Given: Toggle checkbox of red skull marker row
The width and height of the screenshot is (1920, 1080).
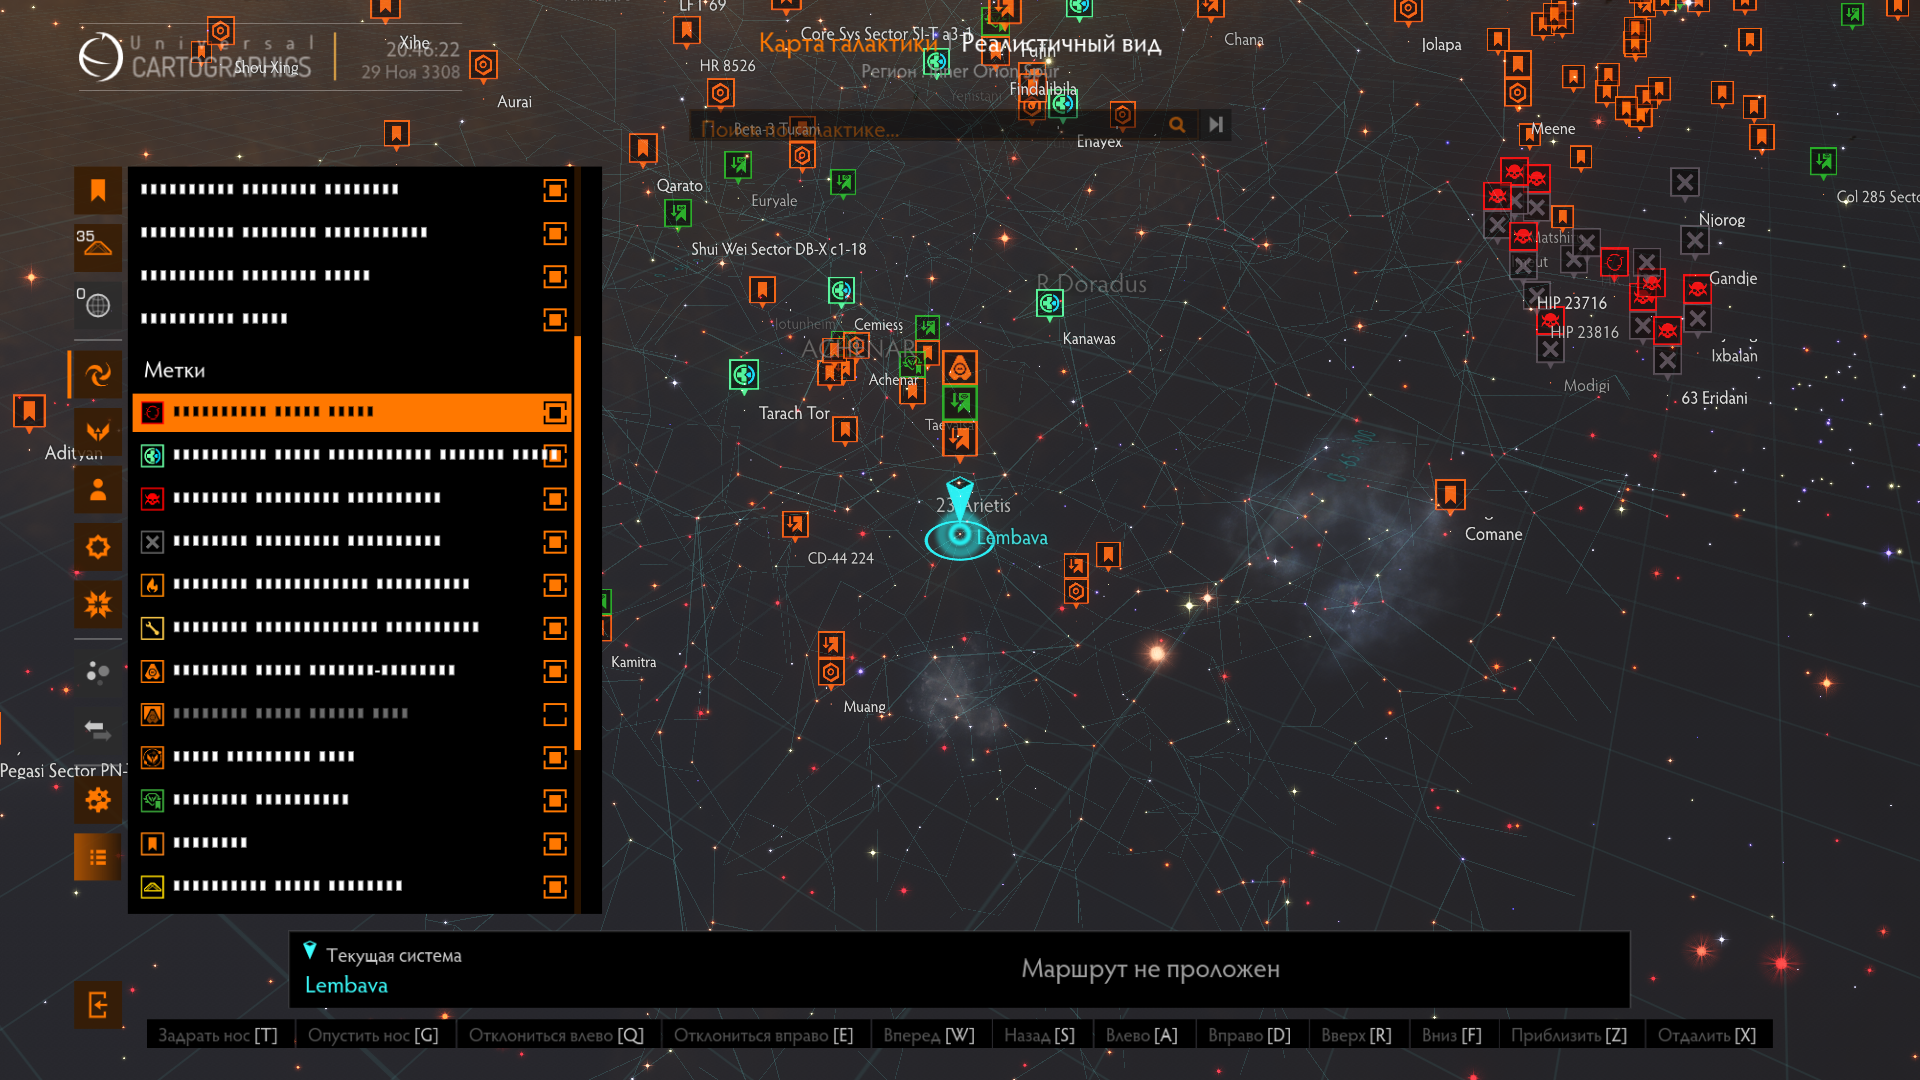Looking at the screenshot, I should 555,498.
